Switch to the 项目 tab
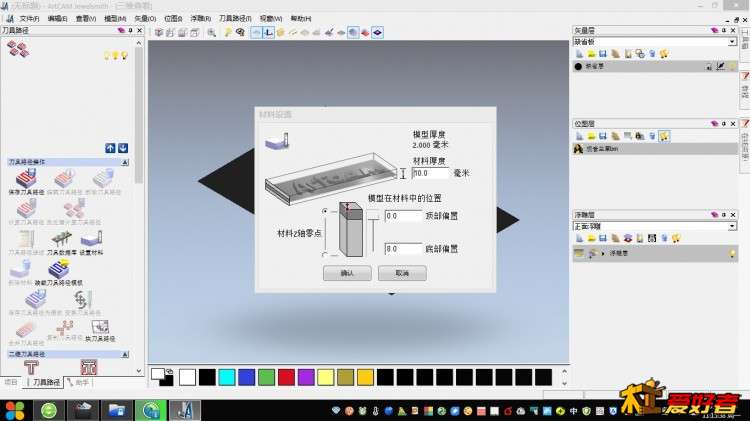 click(x=11, y=382)
